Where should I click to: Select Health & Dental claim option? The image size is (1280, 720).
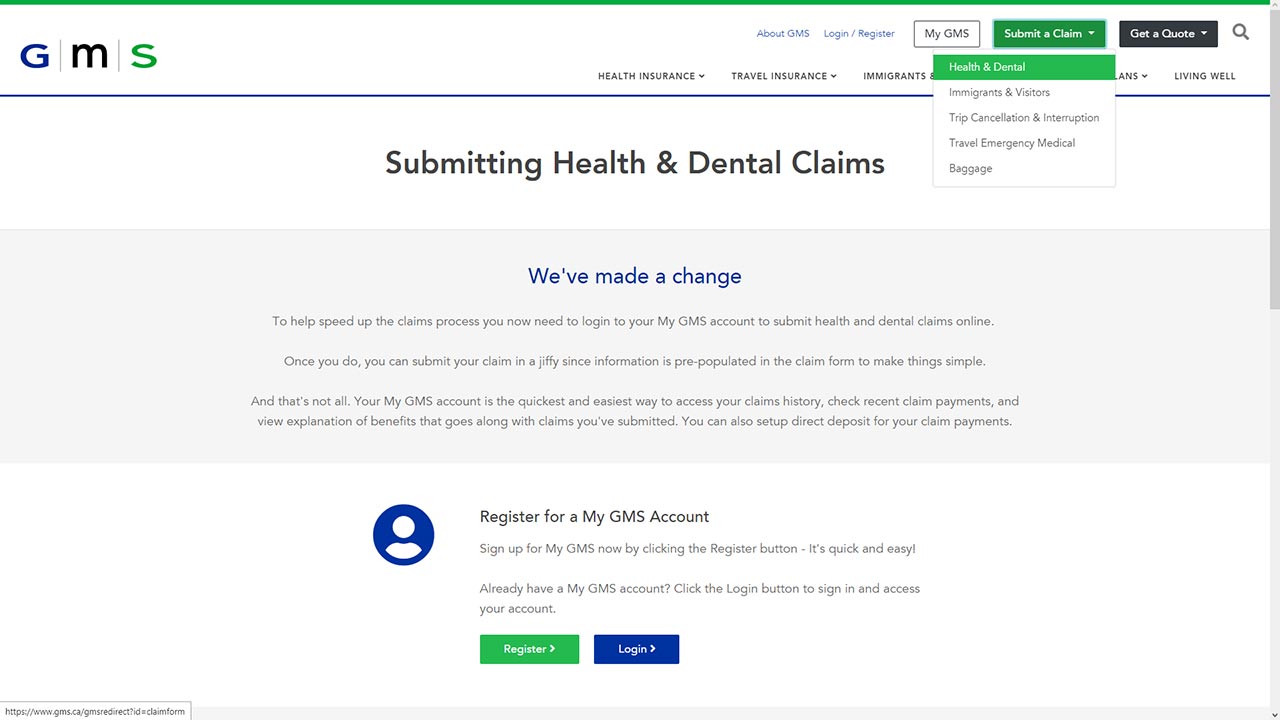click(1024, 67)
